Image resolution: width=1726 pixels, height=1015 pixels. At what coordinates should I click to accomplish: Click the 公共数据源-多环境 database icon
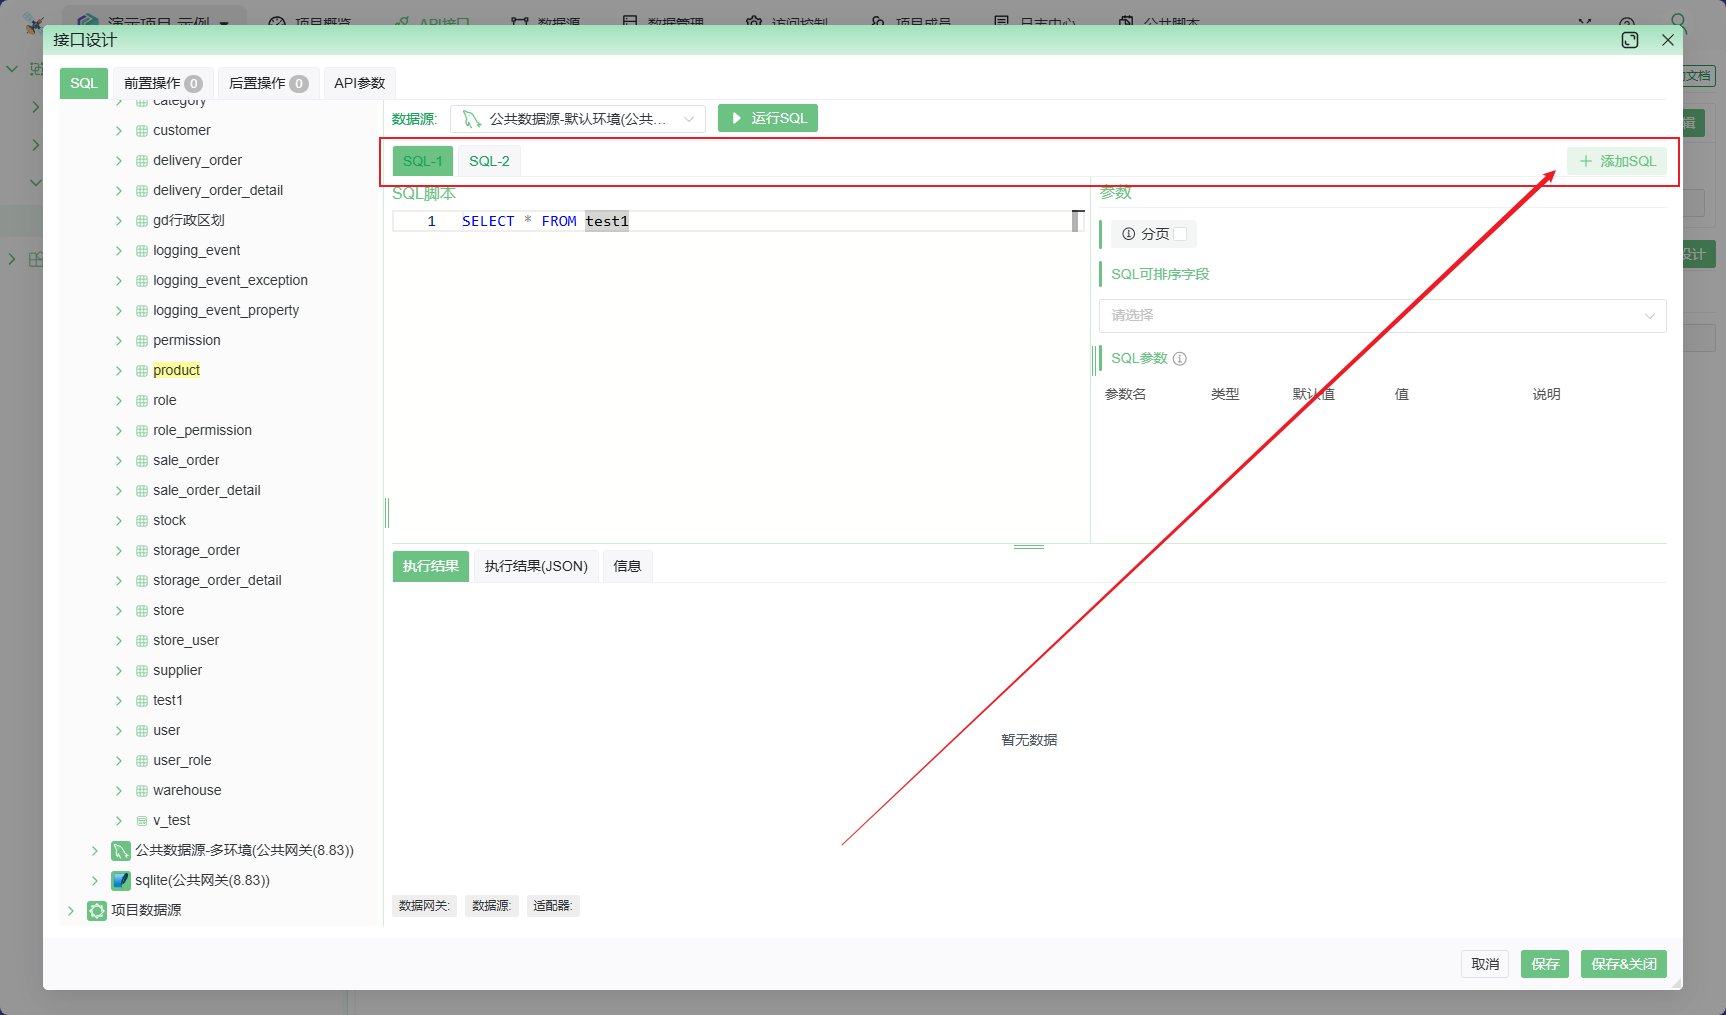pyautogui.click(x=121, y=851)
